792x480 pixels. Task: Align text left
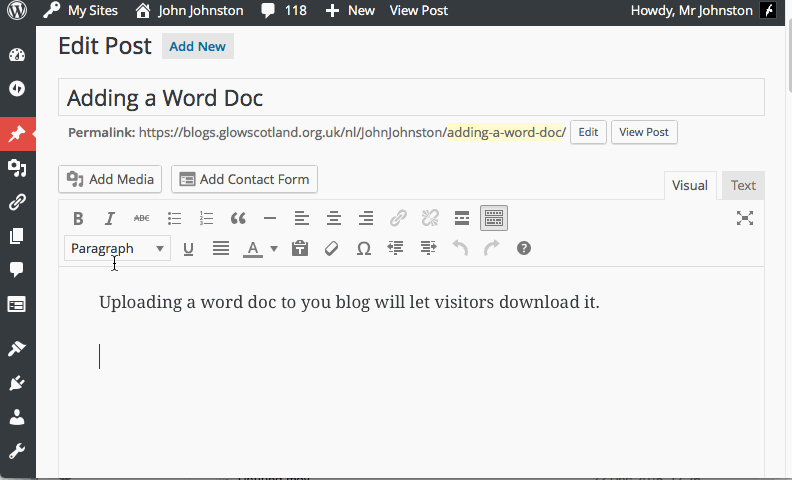pos(302,218)
